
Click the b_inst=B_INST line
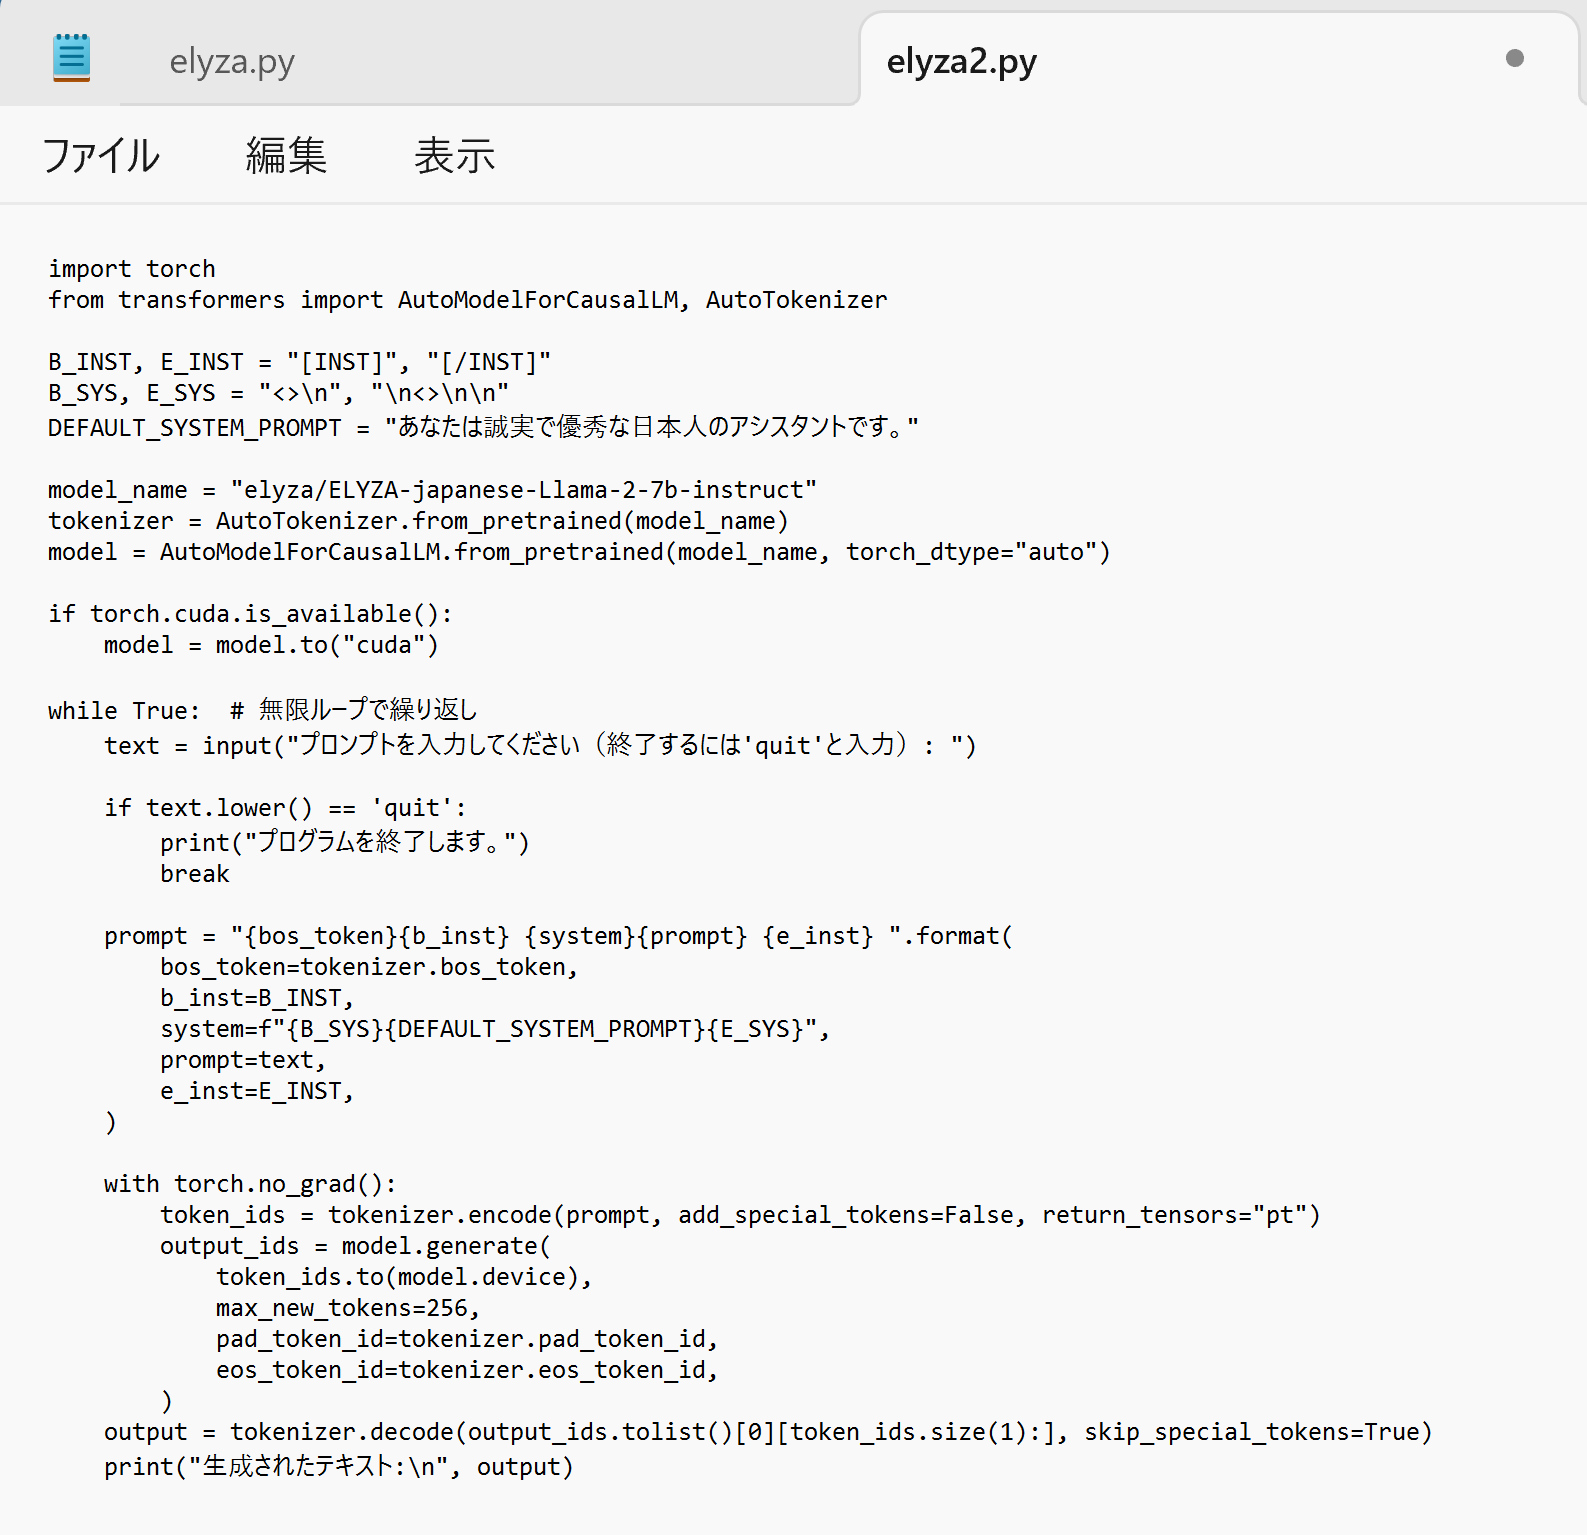pyautogui.click(x=257, y=998)
